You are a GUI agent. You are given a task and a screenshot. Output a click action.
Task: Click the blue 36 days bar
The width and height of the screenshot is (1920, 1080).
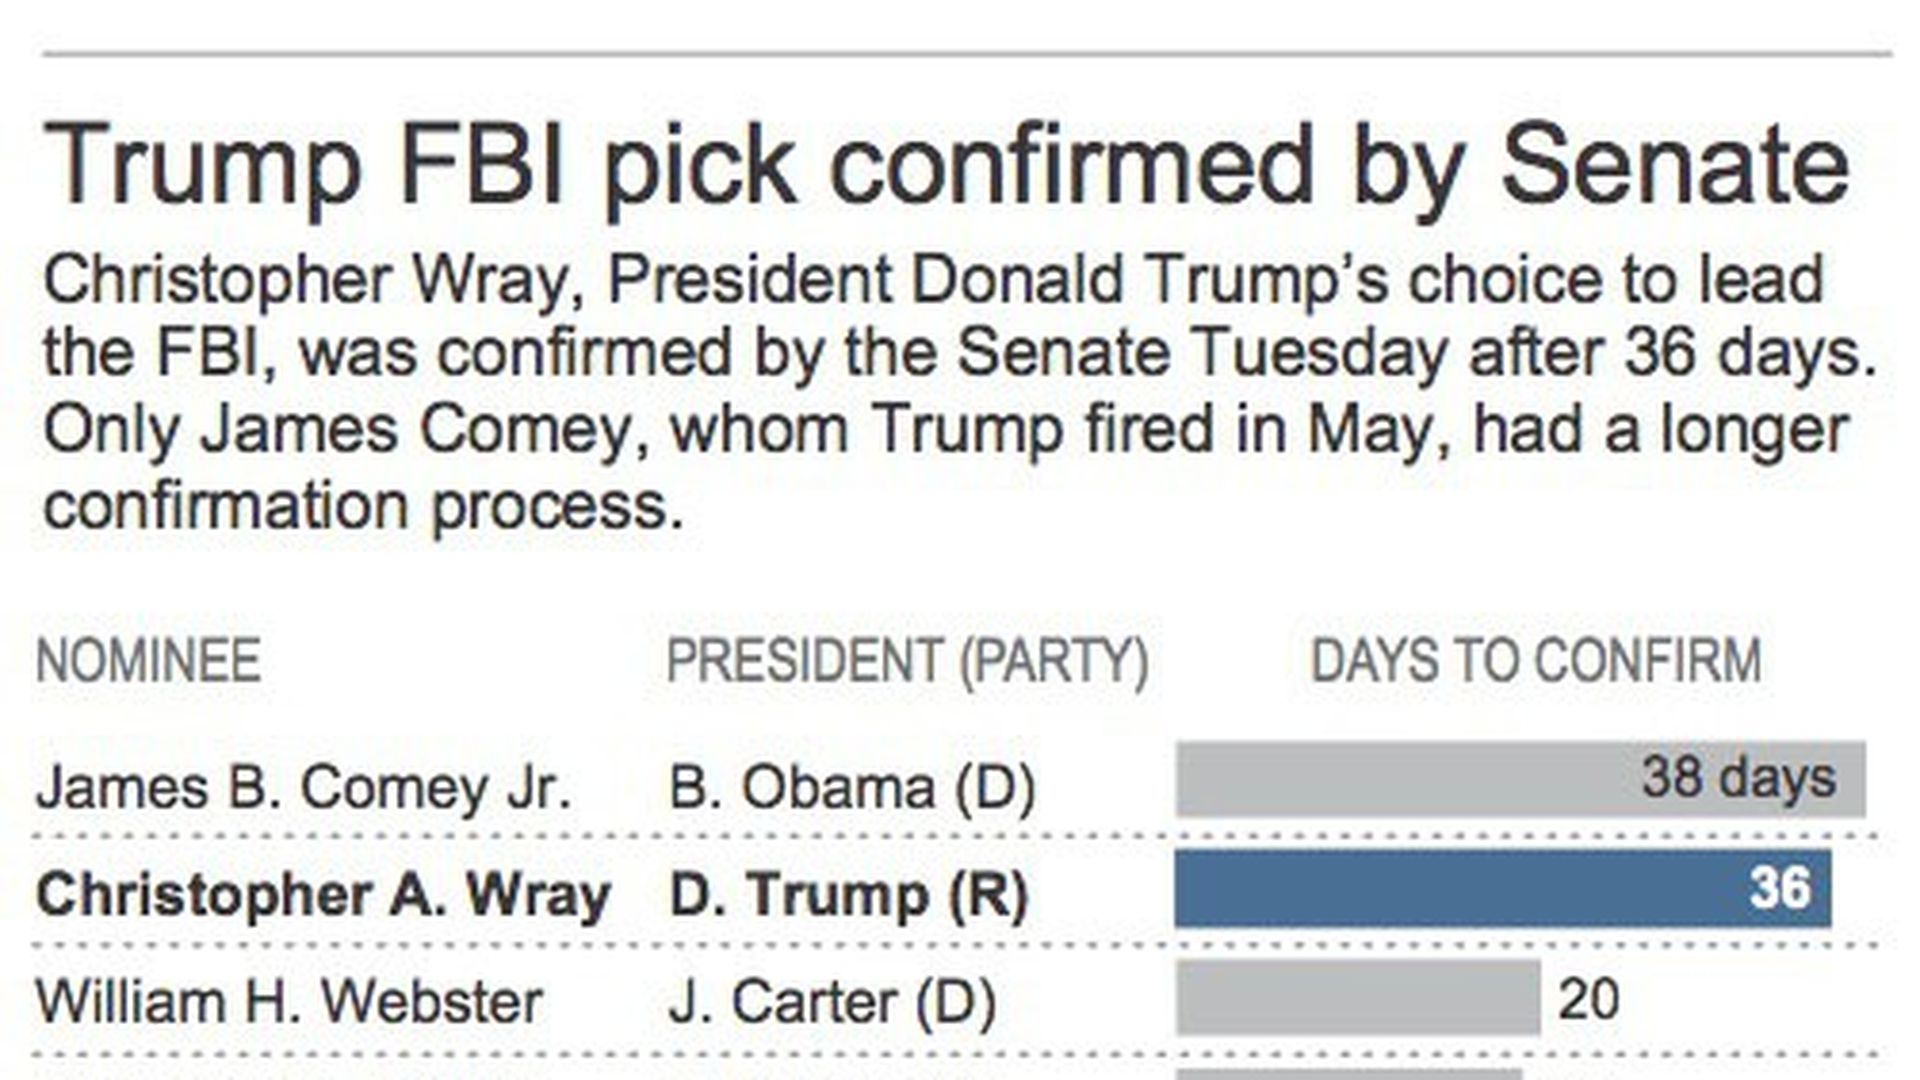tap(1450, 888)
